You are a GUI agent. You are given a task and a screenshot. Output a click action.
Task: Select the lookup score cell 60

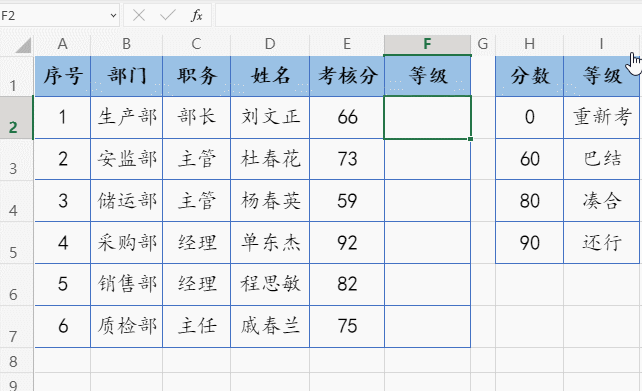coord(529,159)
